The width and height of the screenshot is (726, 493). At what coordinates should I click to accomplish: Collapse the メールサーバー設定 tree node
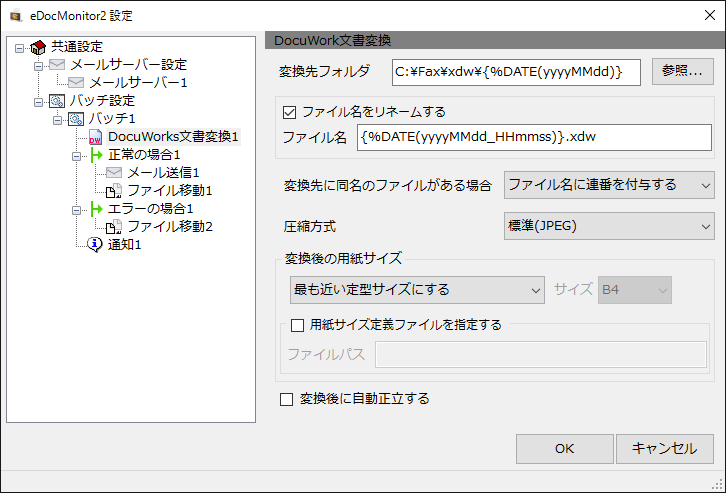click(x=38, y=66)
